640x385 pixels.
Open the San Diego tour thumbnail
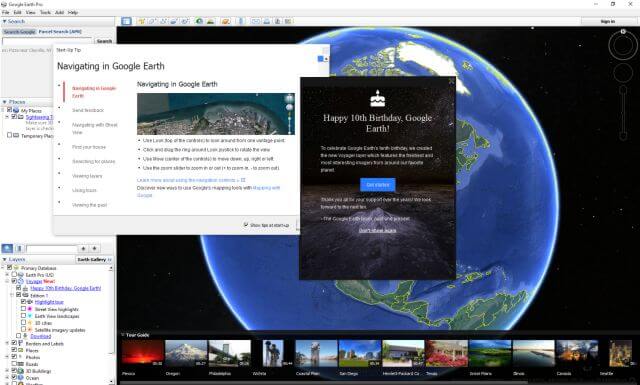(x=359, y=354)
